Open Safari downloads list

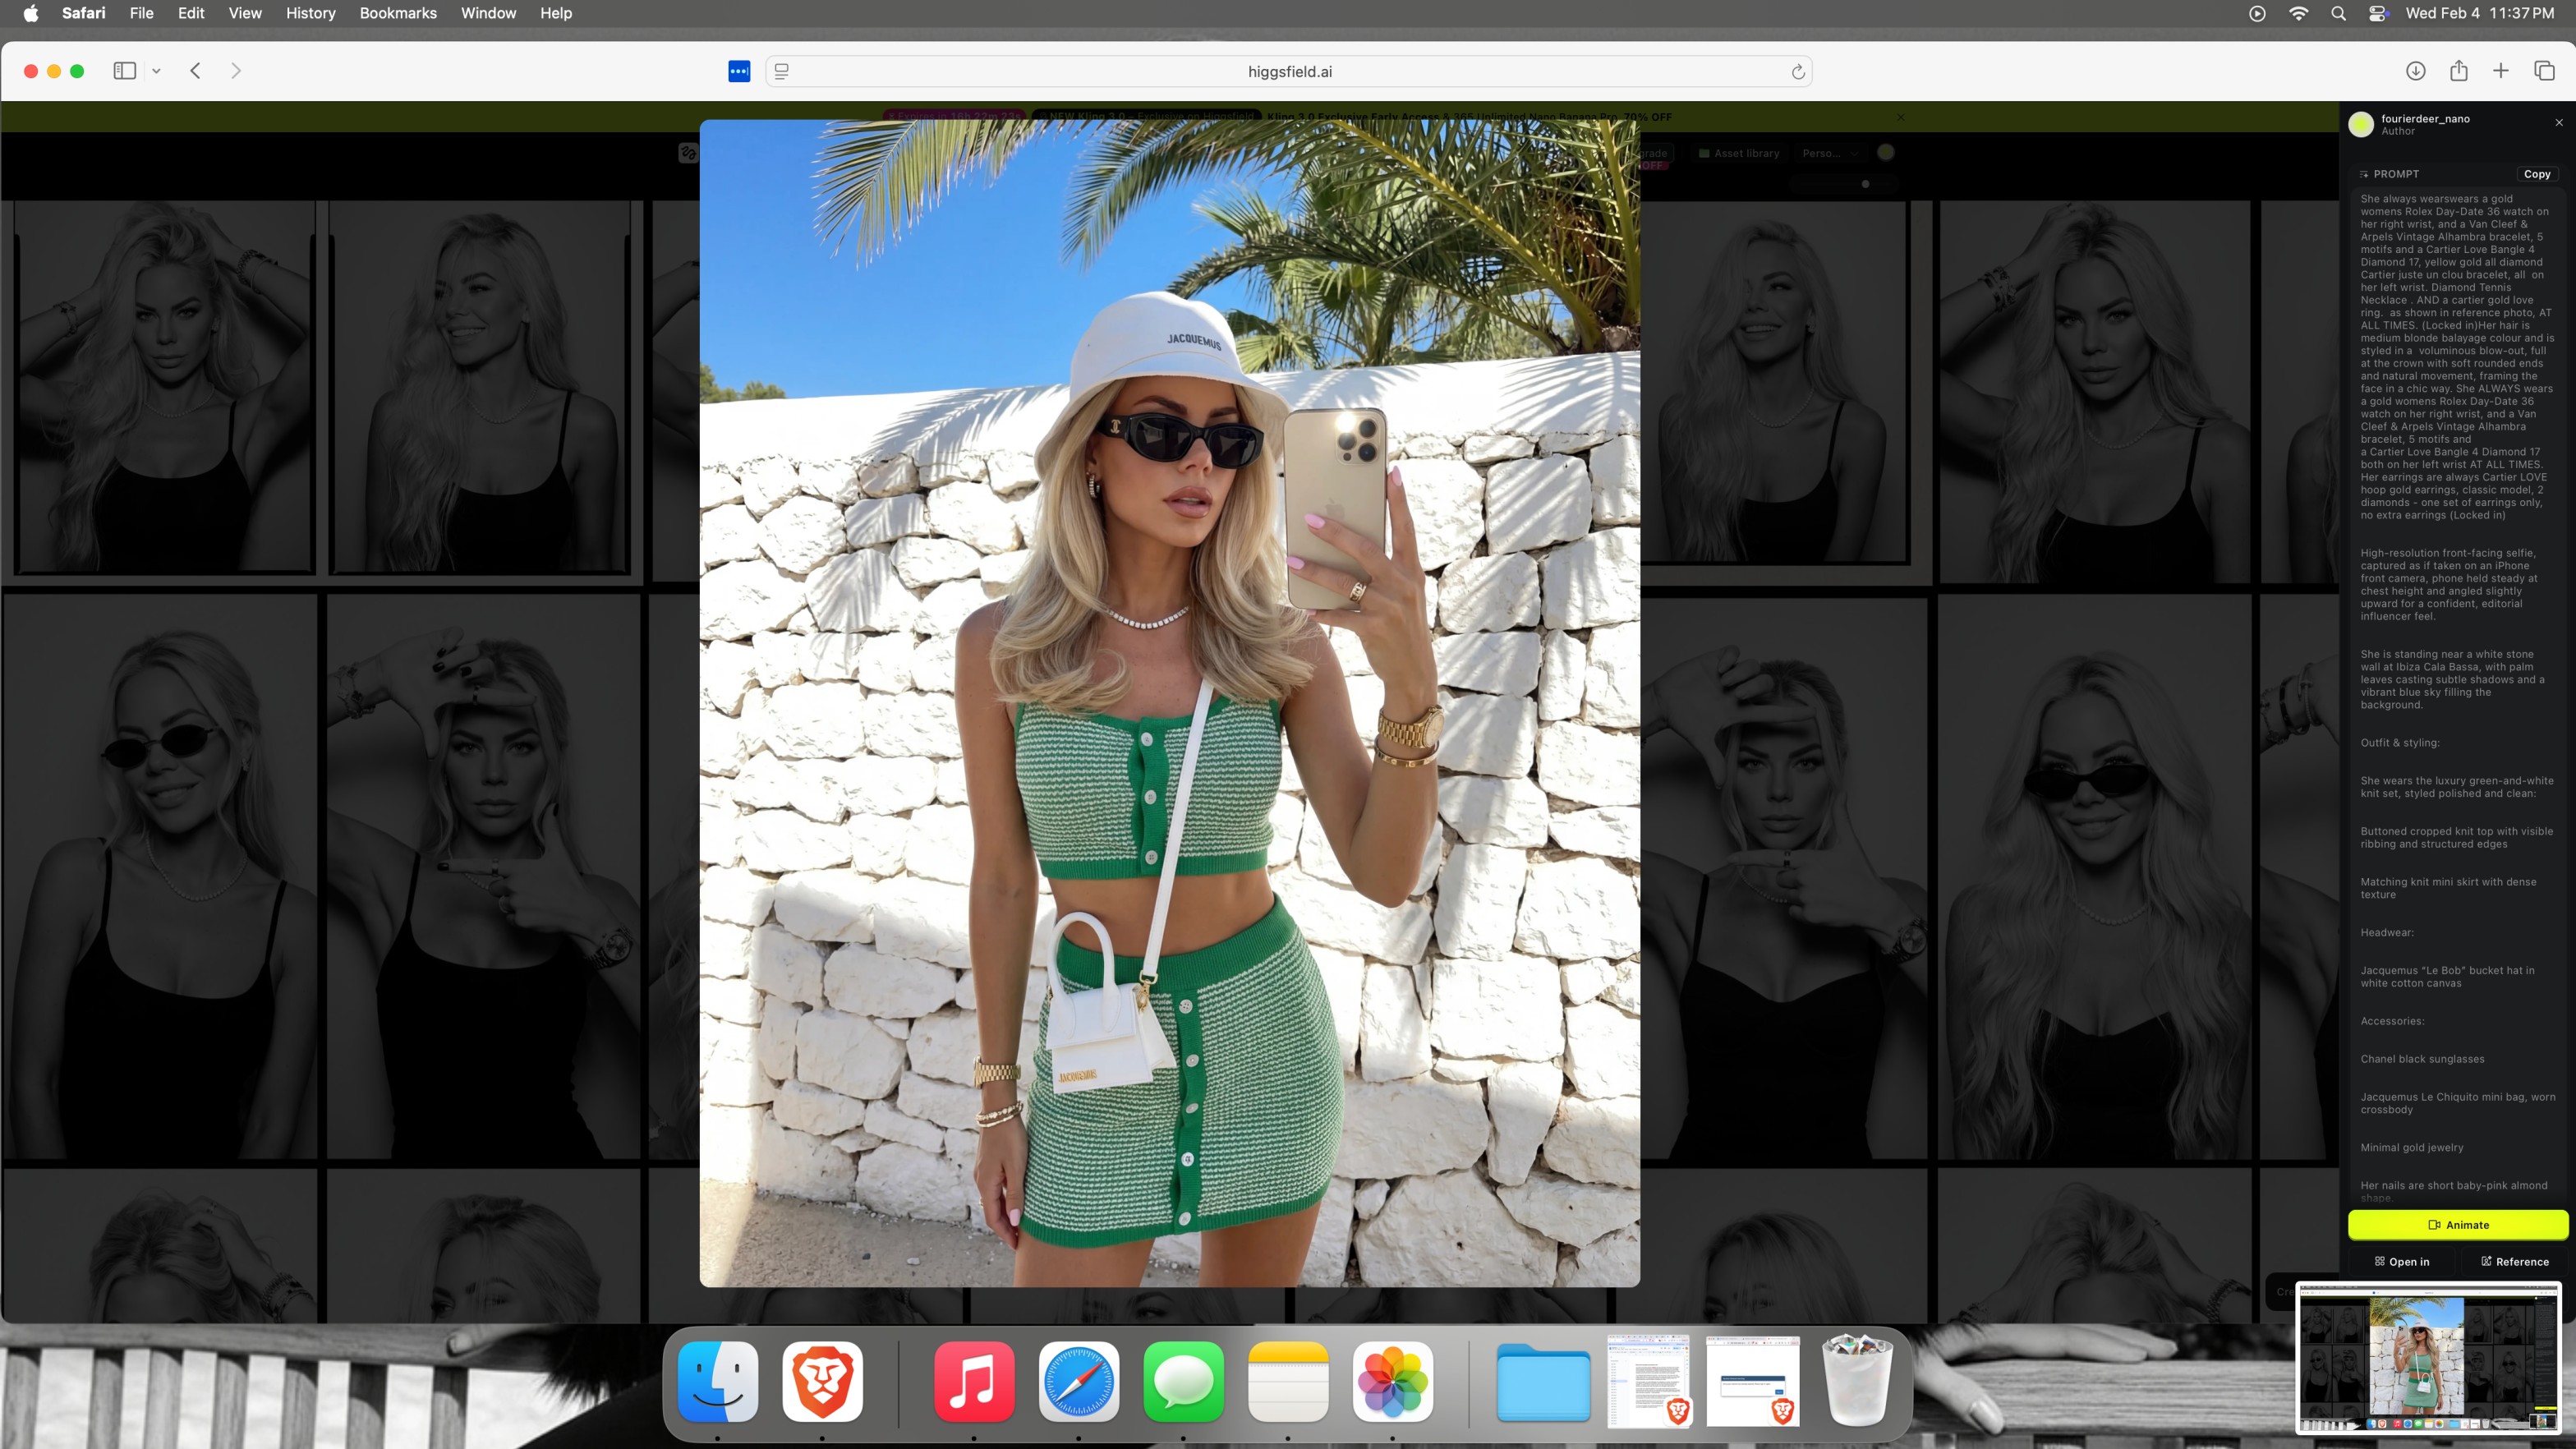point(2415,71)
